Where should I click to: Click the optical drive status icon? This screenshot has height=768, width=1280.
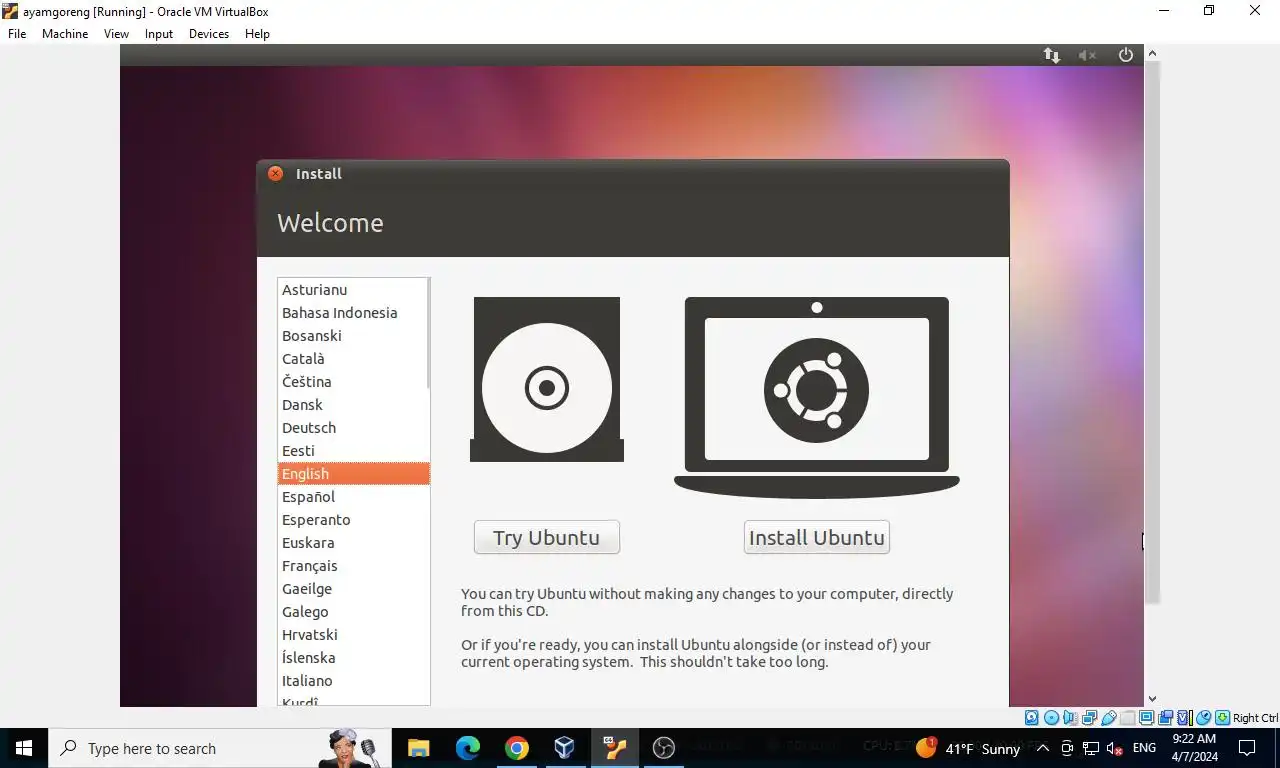pyautogui.click(x=1051, y=718)
